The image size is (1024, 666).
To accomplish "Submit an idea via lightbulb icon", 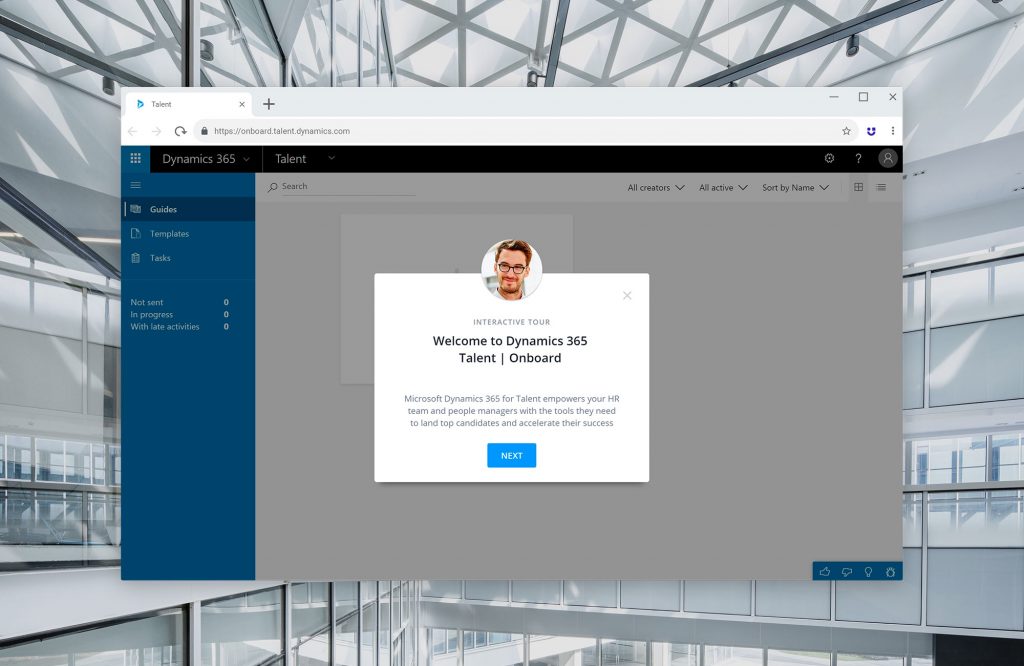I will tap(869, 571).
